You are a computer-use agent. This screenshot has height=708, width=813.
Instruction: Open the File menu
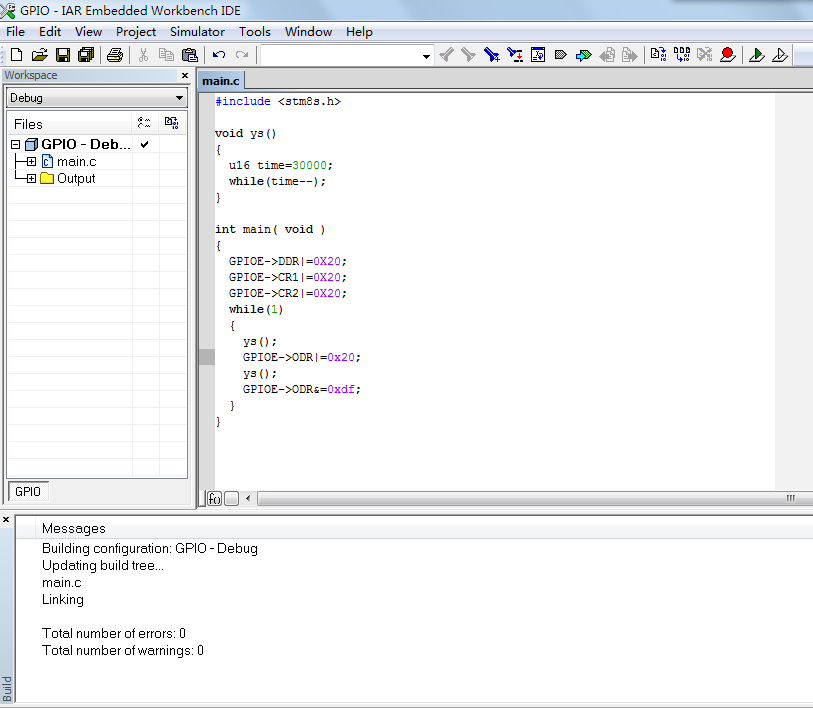coord(16,32)
